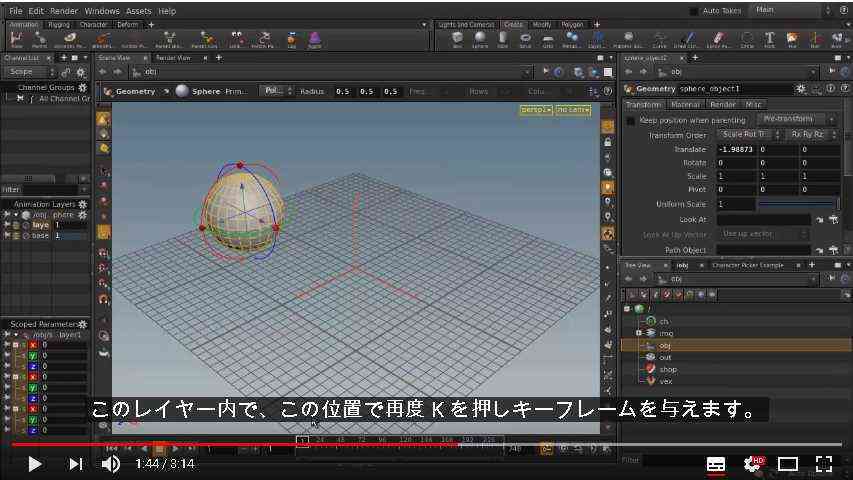Image resolution: width=853 pixels, height=480 pixels.
Task: Open parameter gear menu for sphere_object1
Action: pos(801,89)
